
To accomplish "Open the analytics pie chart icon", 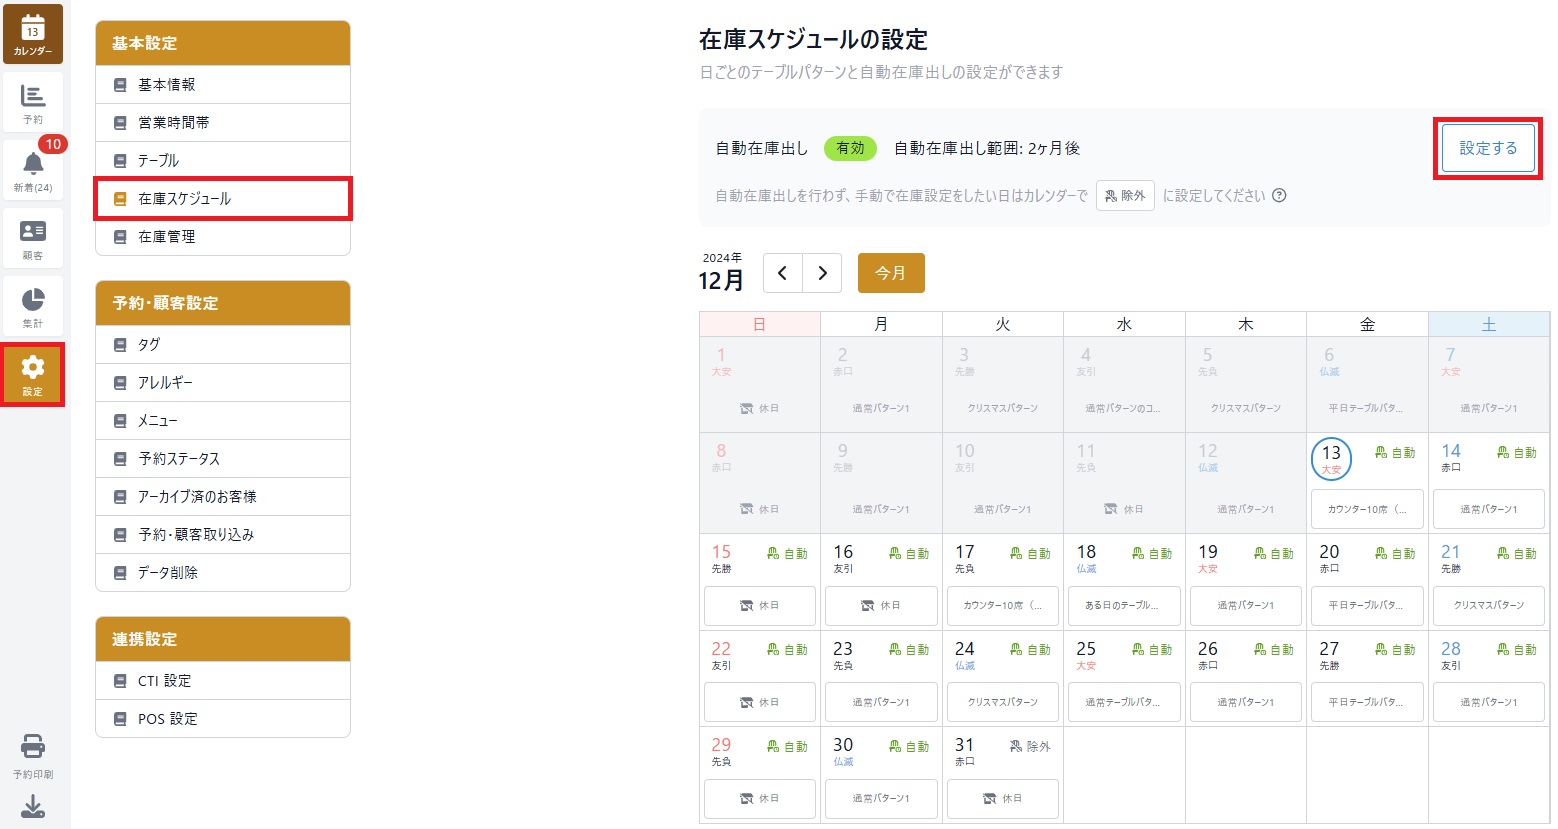I will [33, 306].
